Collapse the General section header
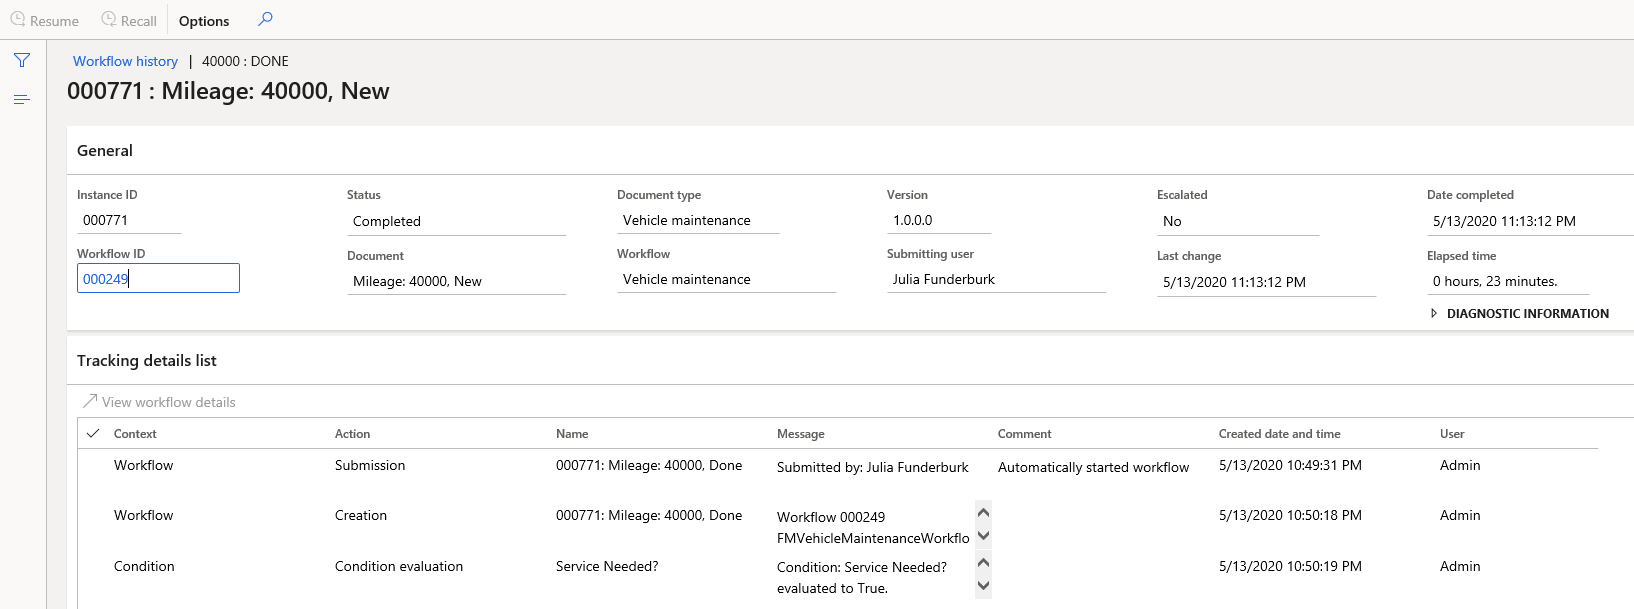The width and height of the screenshot is (1634, 609). click(x=105, y=151)
